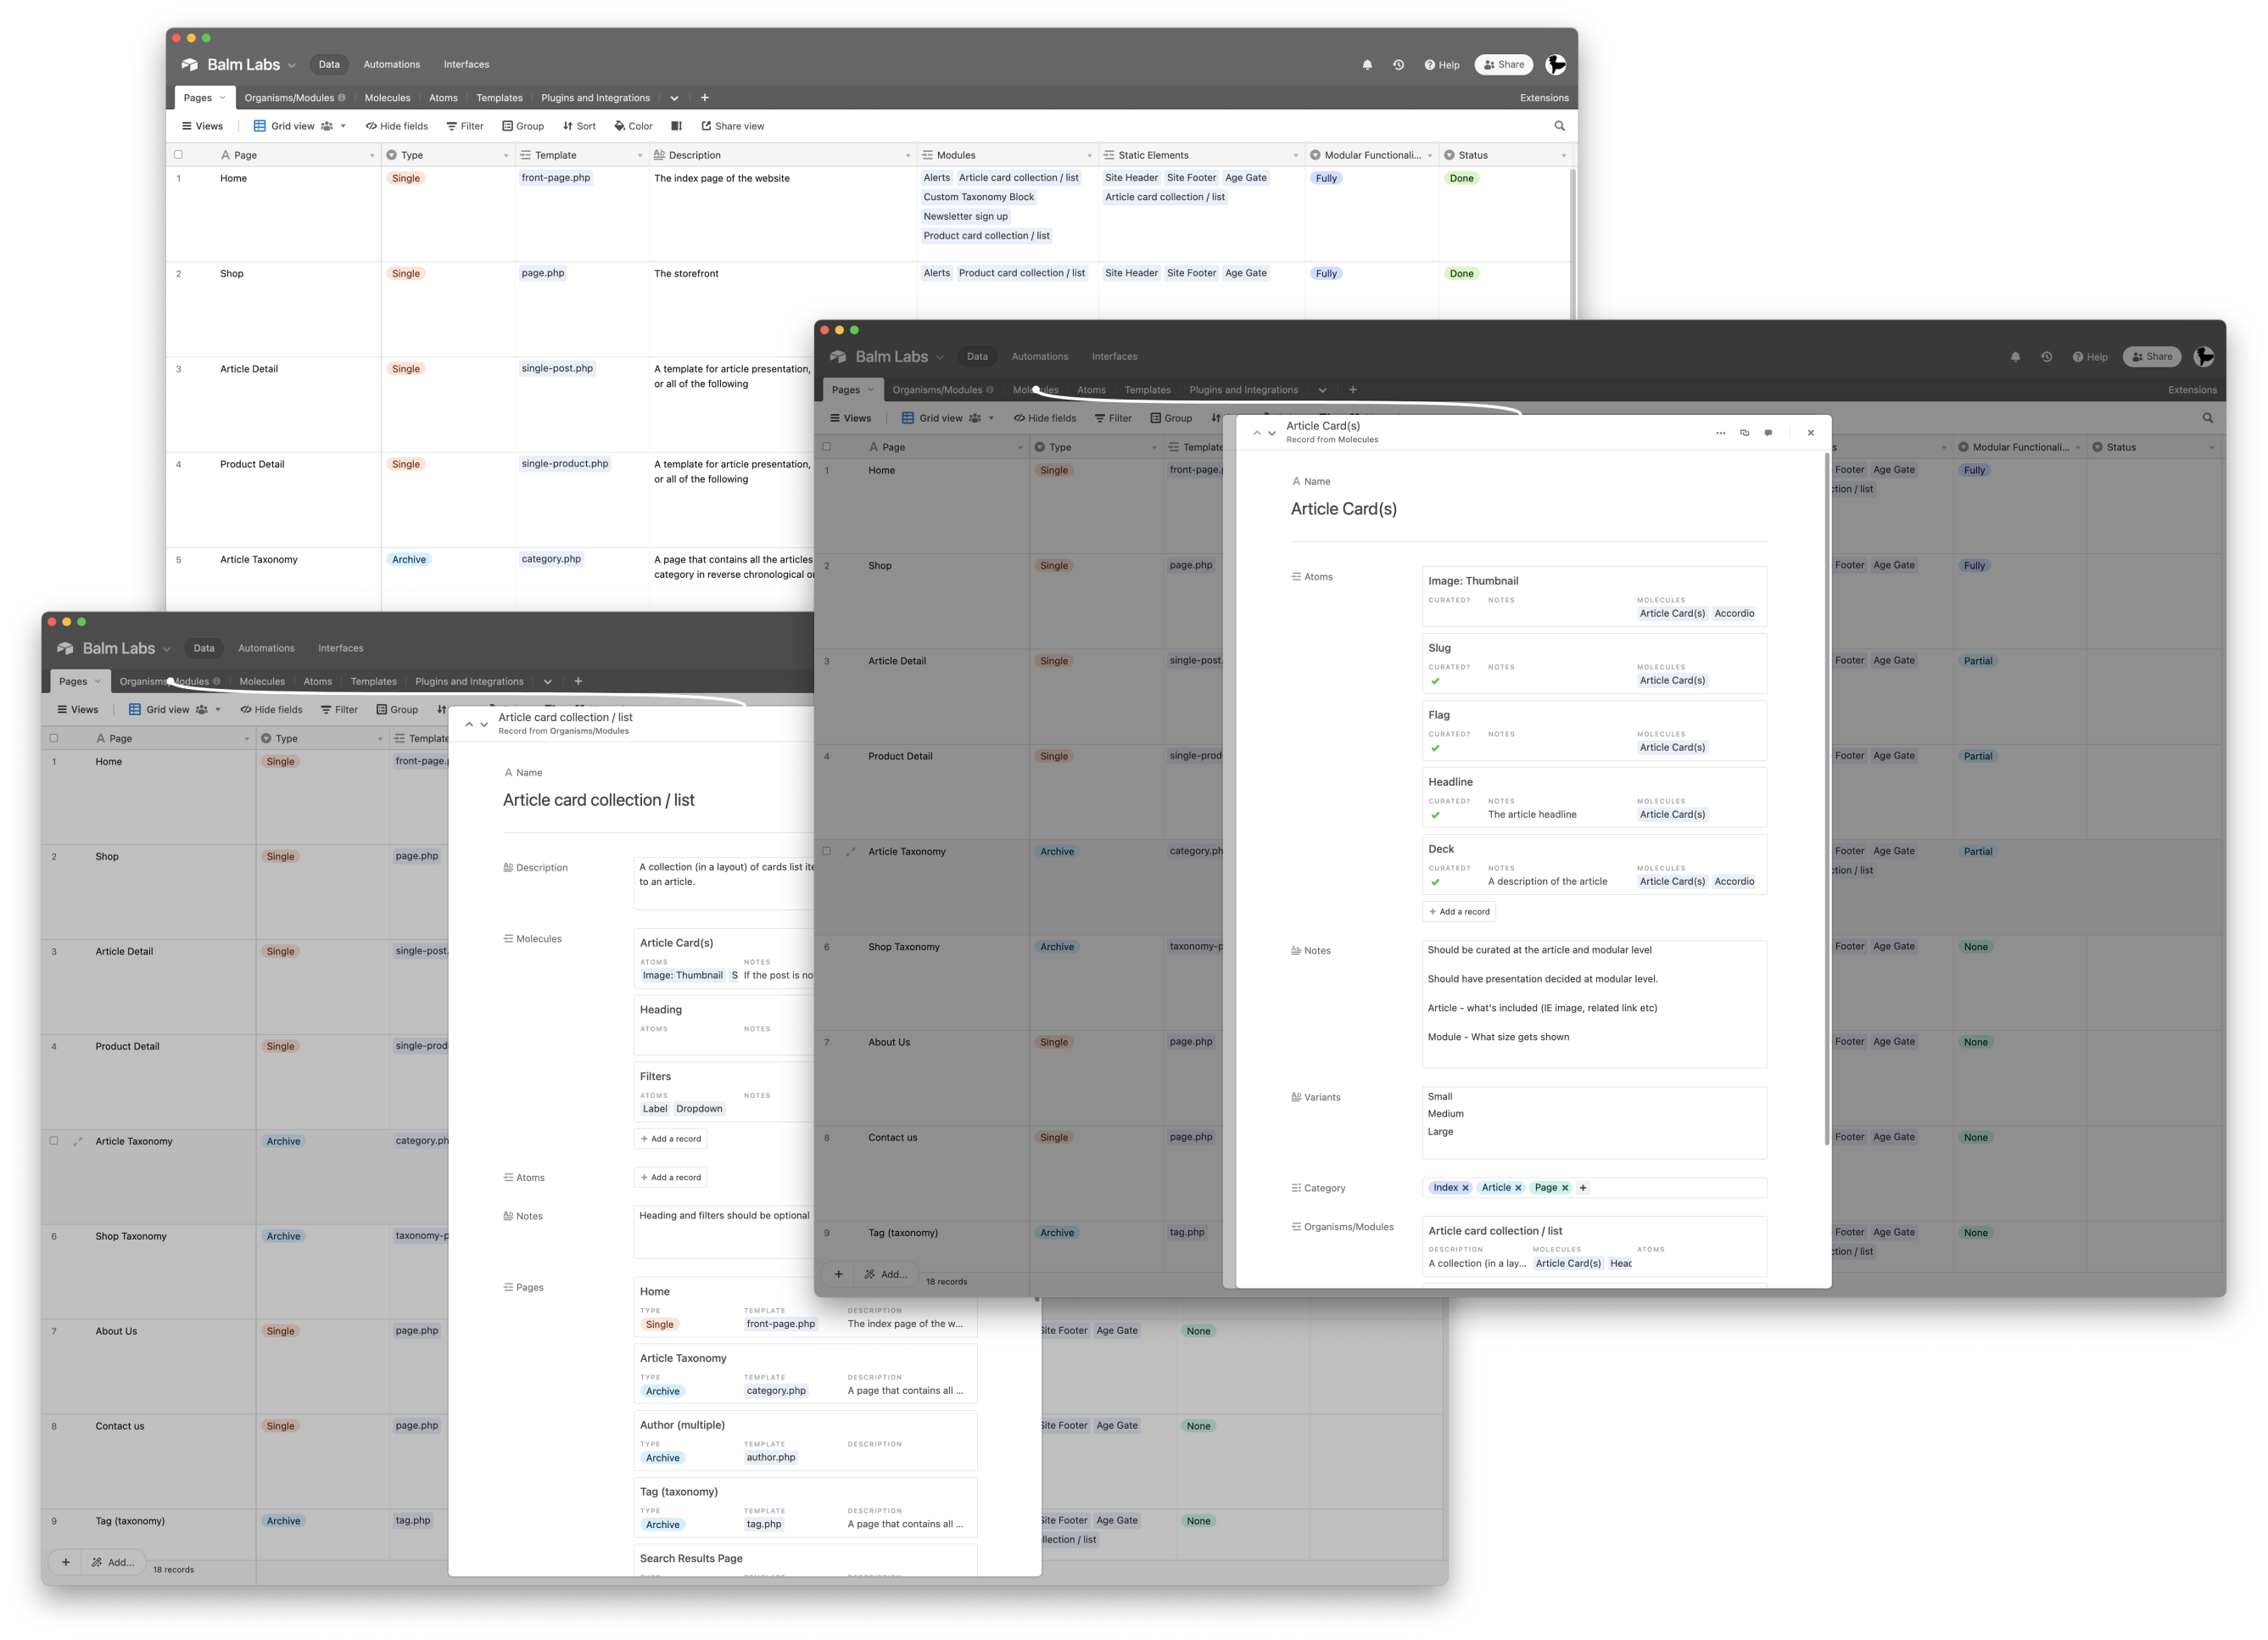Click the search icon in top window toolbar
The image size is (2268, 1640).
click(1559, 126)
